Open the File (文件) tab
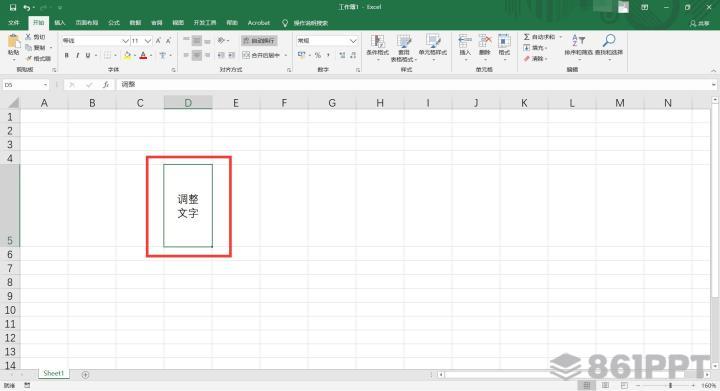This screenshot has height=391, width=720. coord(14,22)
